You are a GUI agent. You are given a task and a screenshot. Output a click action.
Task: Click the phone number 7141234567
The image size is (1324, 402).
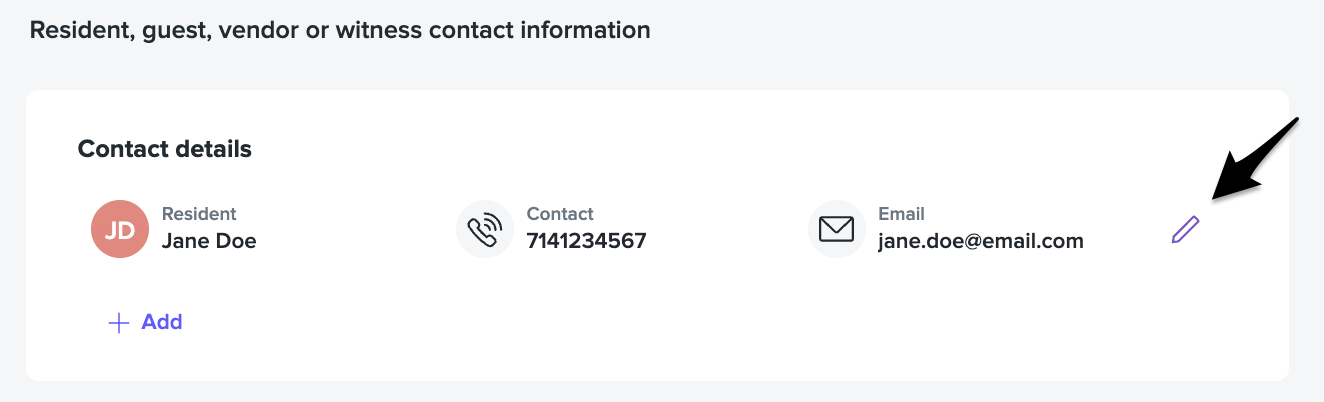pyautogui.click(x=586, y=241)
